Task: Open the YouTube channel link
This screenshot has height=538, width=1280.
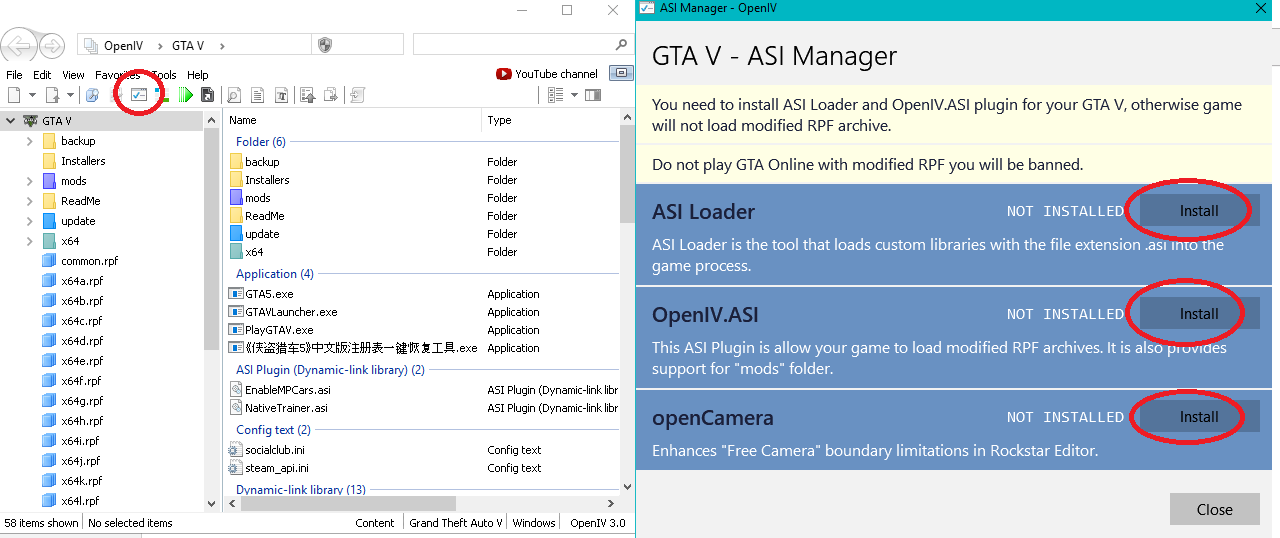Action: [x=547, y=73]
